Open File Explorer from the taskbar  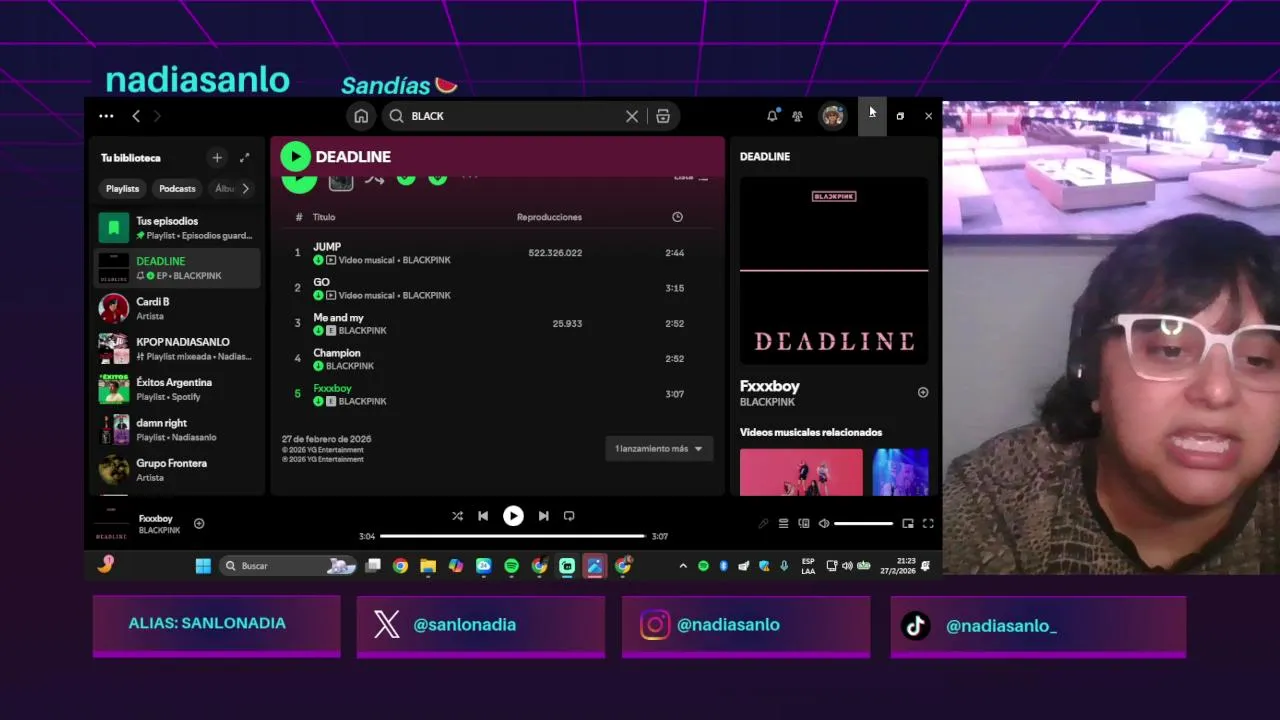pos(428,566)
